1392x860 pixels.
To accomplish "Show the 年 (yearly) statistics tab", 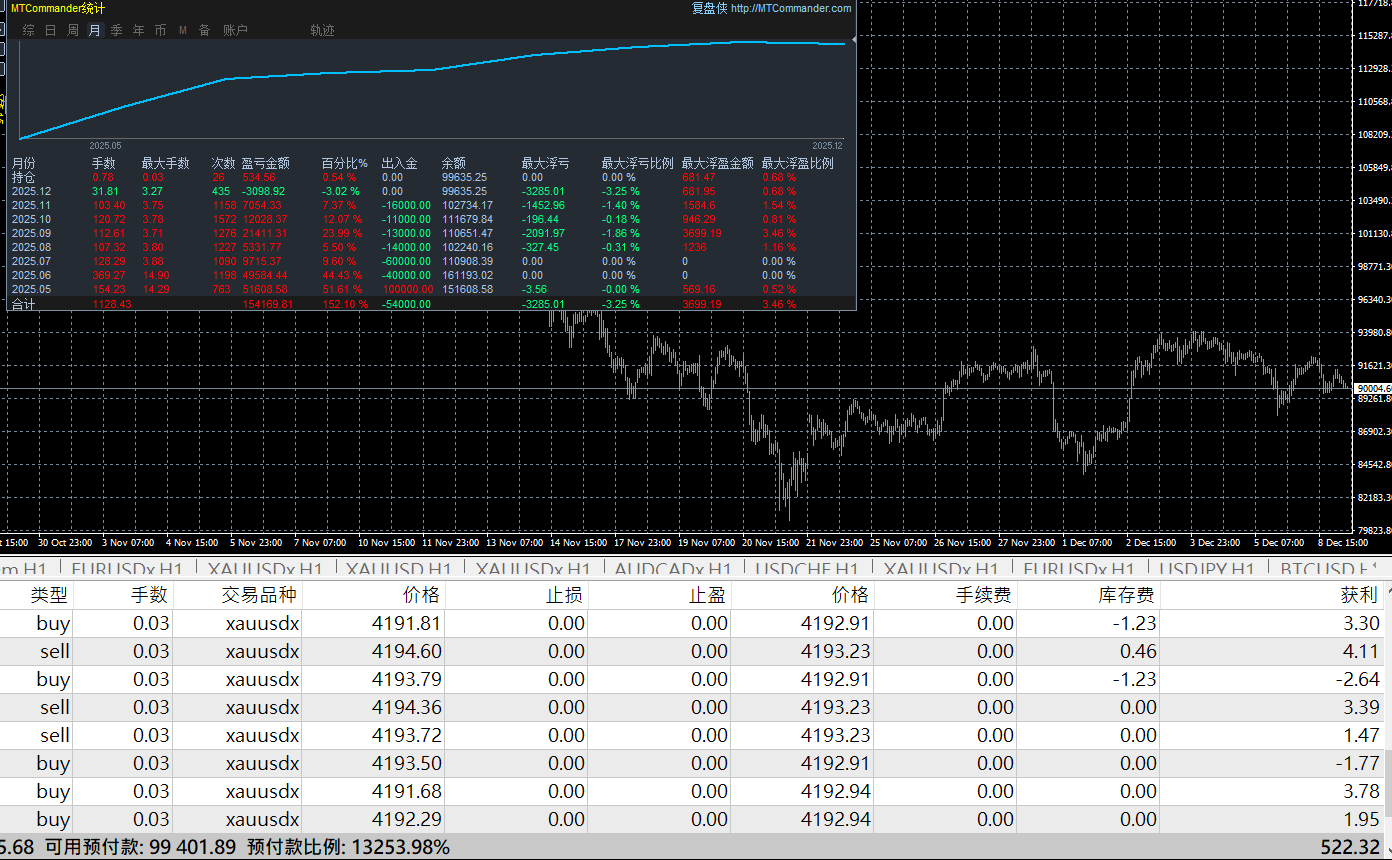I will pos(138,31).
